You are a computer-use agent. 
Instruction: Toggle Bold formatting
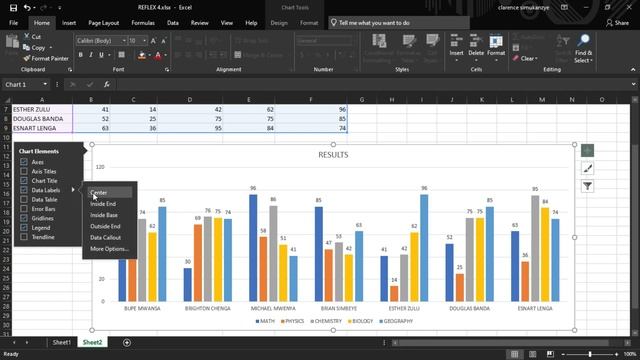click(80, 55)
